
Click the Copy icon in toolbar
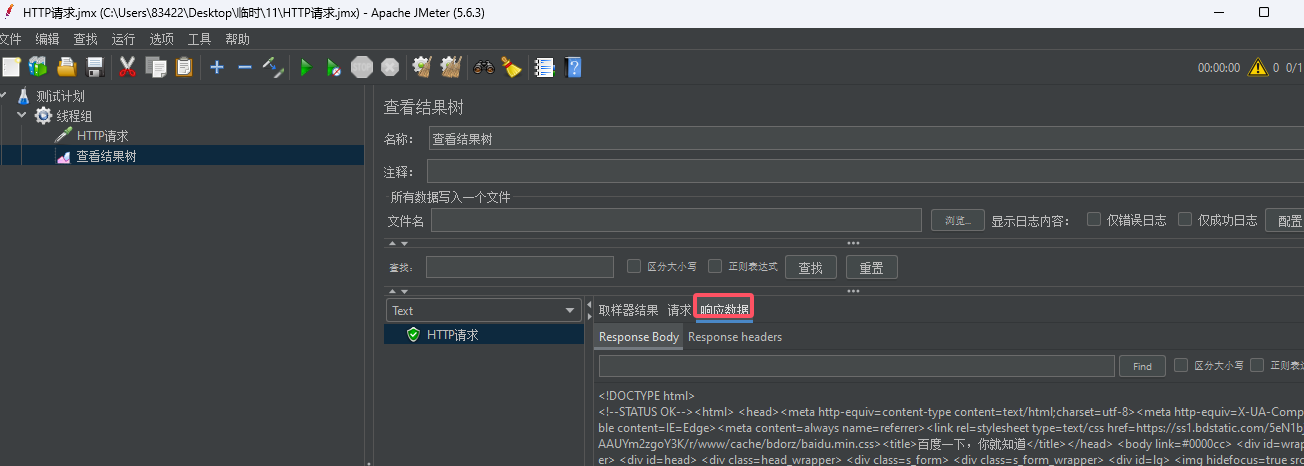pyautogui.click(x=156, y=67)
